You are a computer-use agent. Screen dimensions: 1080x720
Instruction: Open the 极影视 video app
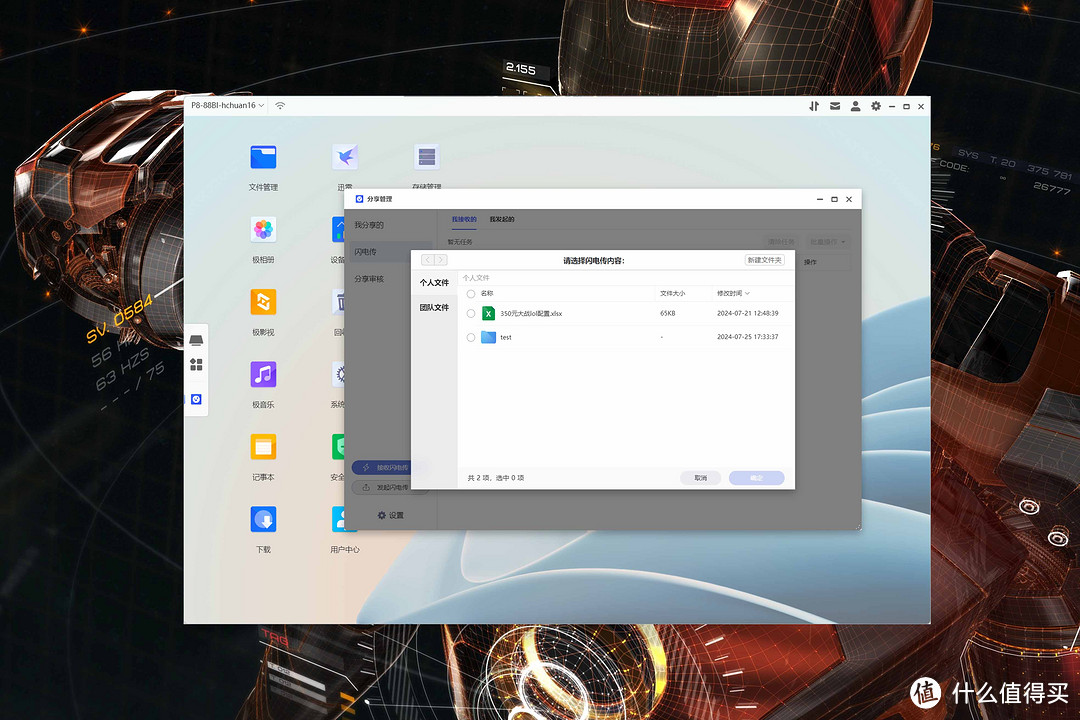click(263, 302)
